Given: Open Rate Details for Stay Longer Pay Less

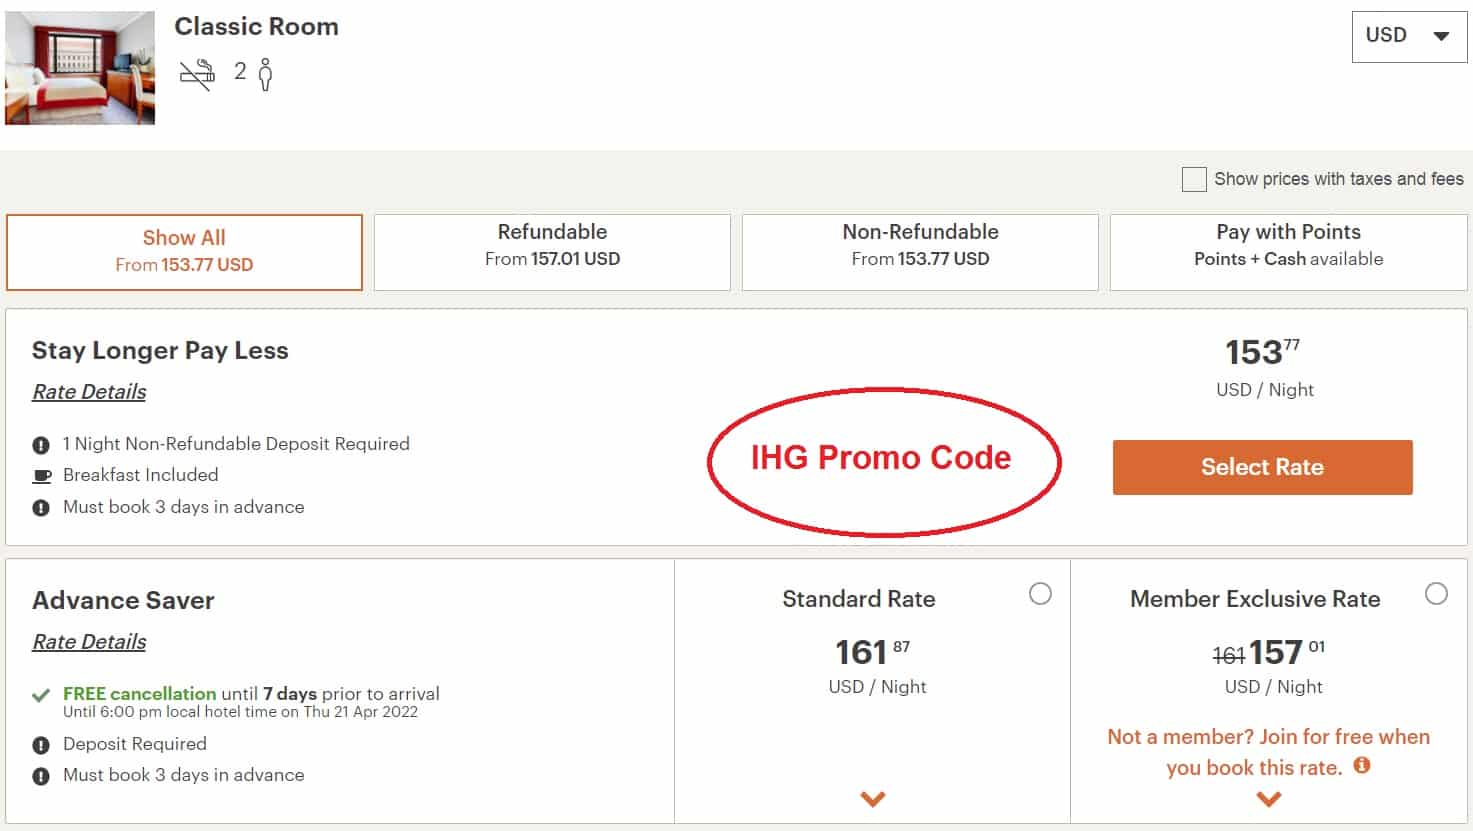Looking at the screenshot, I should tap(89, 391).
